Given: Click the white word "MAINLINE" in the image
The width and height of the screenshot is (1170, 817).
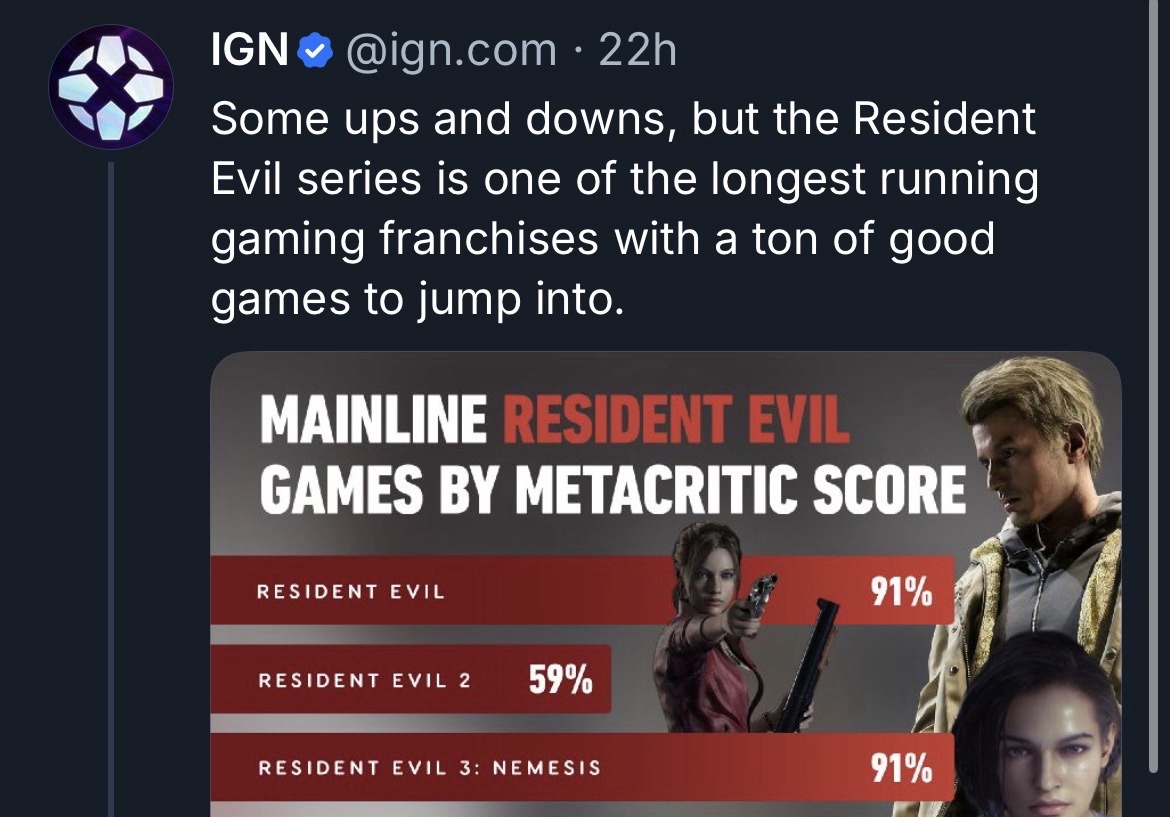Looking at the screenshot, I should tap(374, 420).
